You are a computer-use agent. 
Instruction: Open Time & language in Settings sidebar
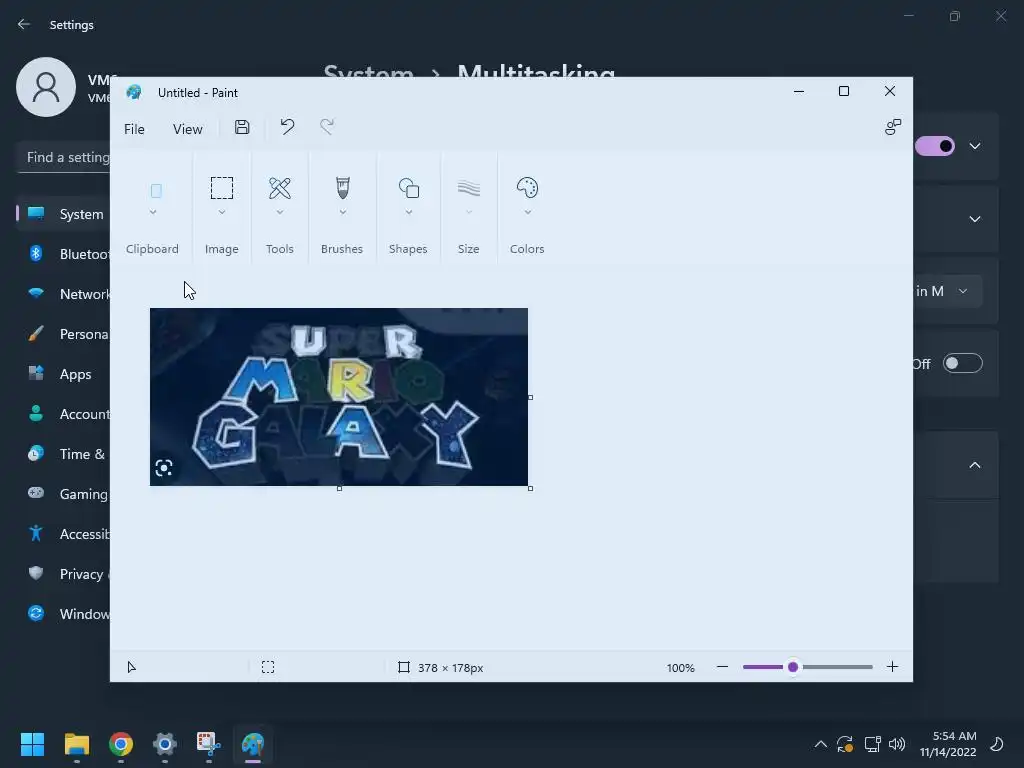coord(64,454)
